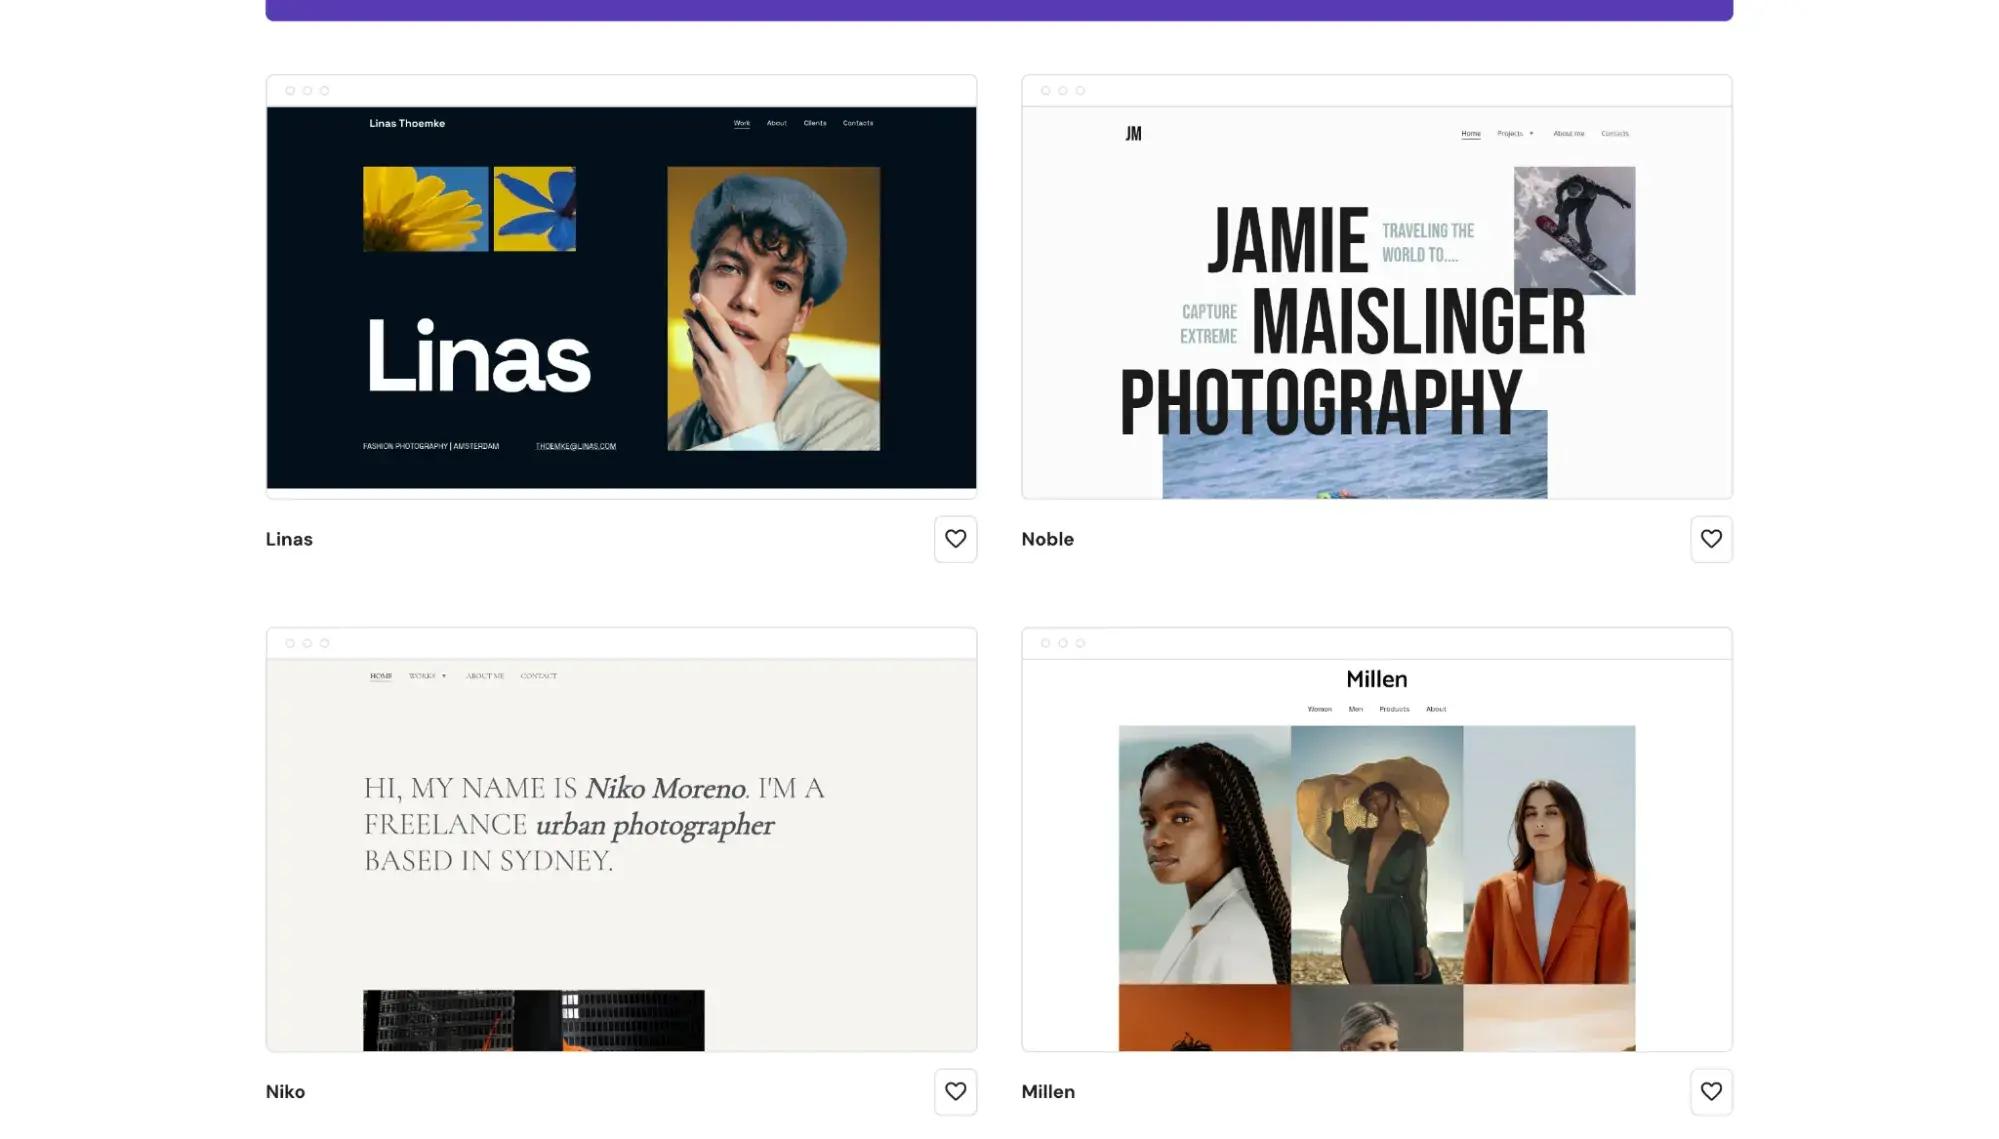Favorite the Linas template with the heart icon
Image resolution: width=1999 pixels, height=1139 pixels.
coord(955,539)
